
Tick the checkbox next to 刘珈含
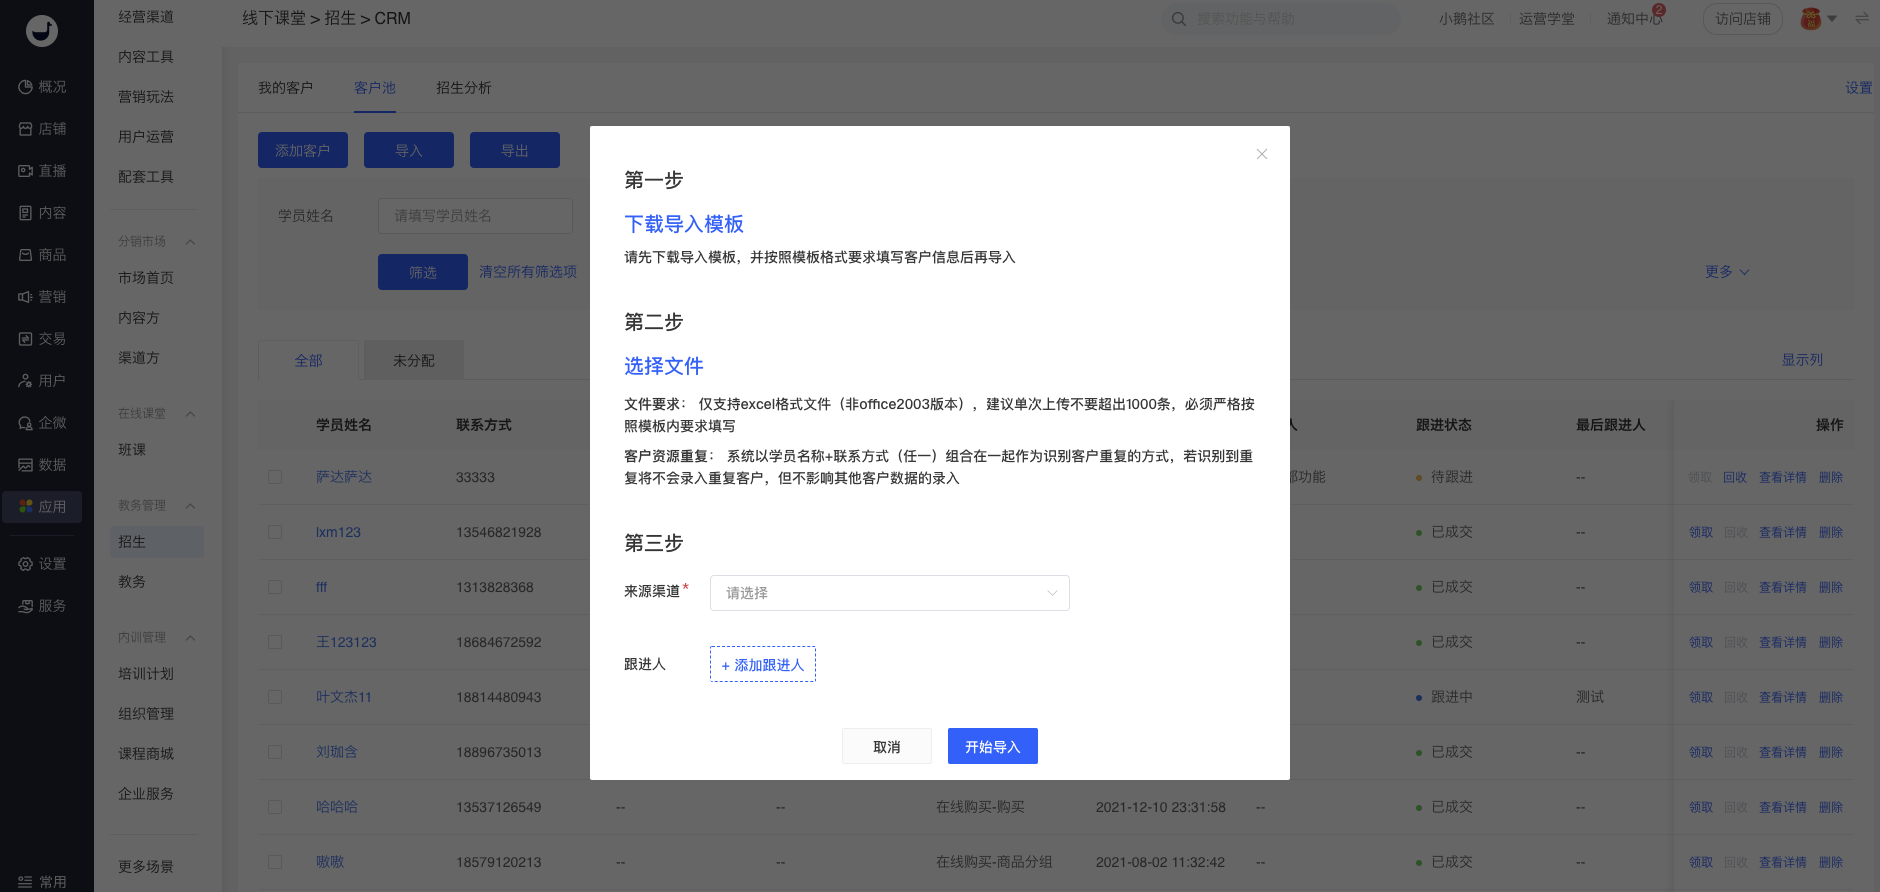[x=275, y=752]
